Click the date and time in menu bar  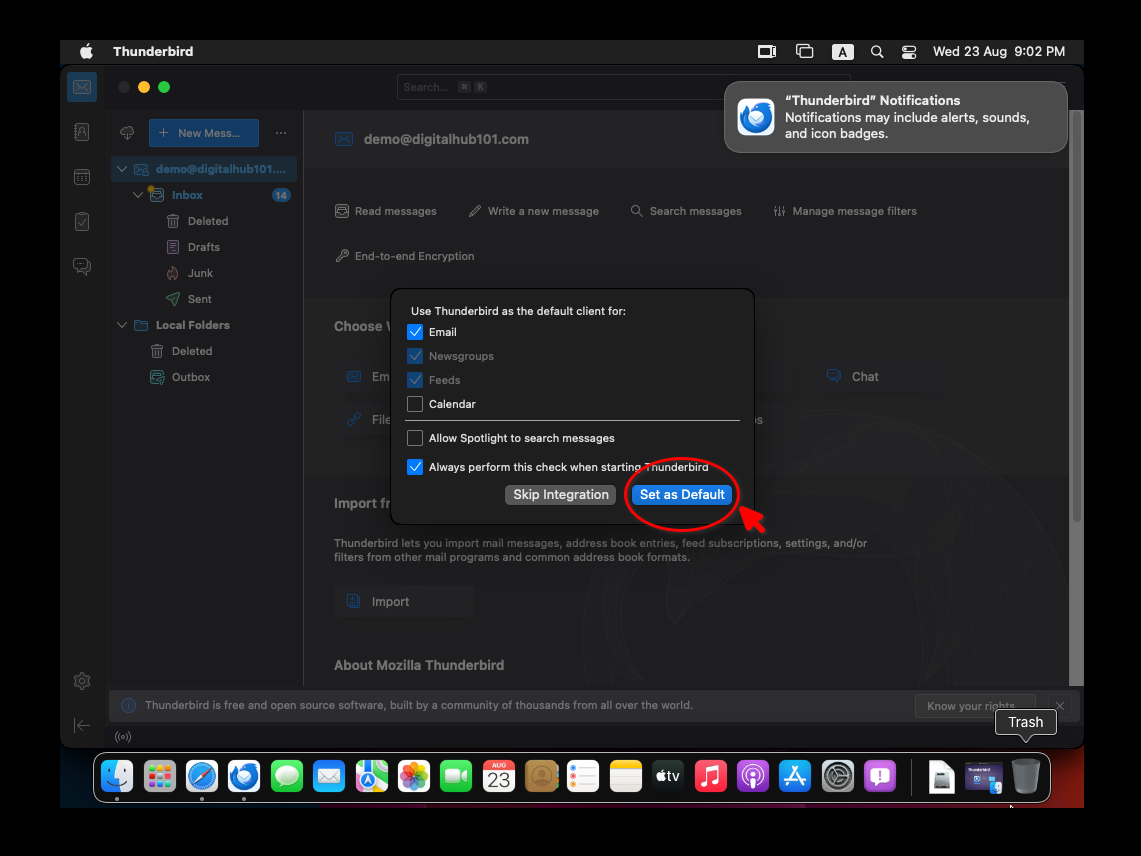(999, 52)
